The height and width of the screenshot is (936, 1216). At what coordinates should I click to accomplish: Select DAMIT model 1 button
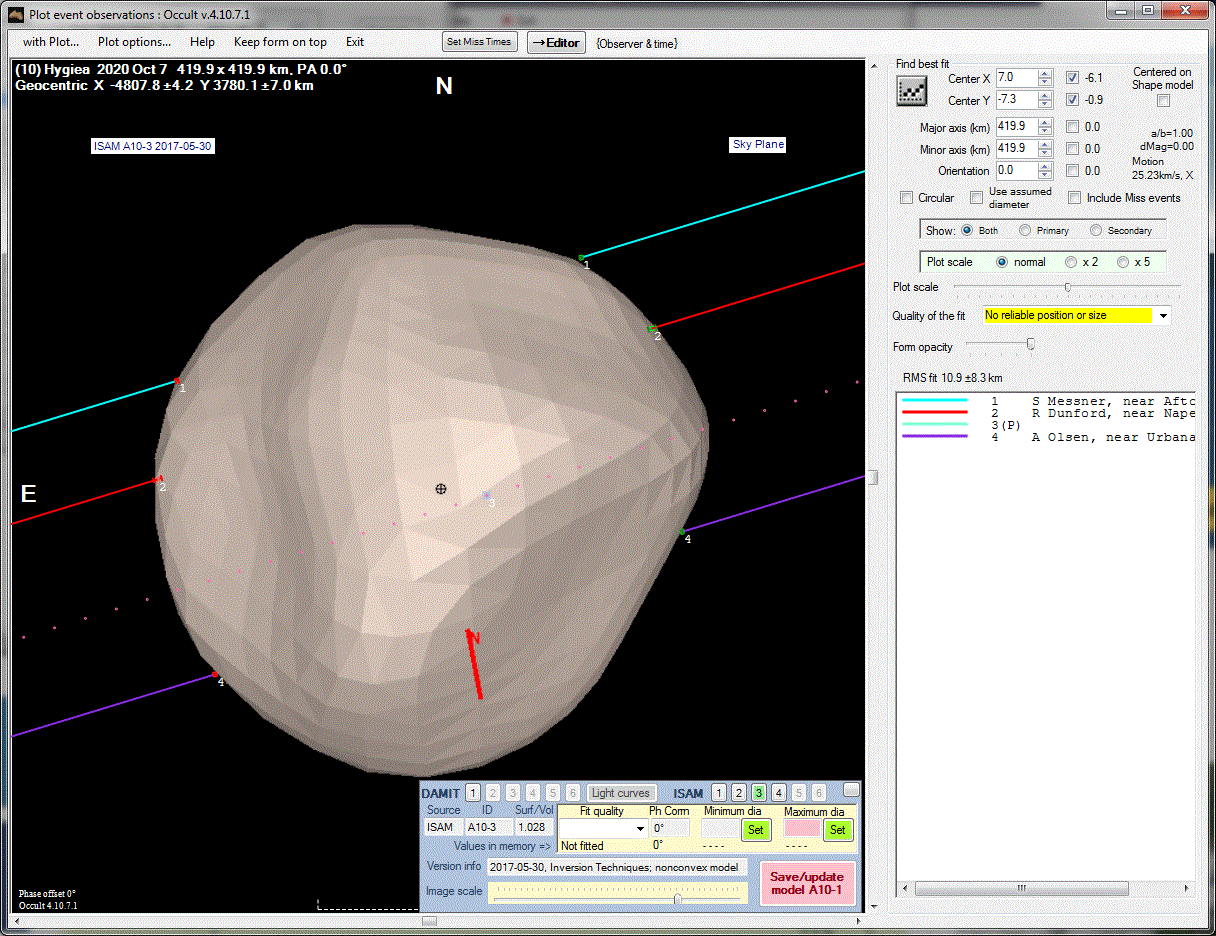[x=473, y=793]
